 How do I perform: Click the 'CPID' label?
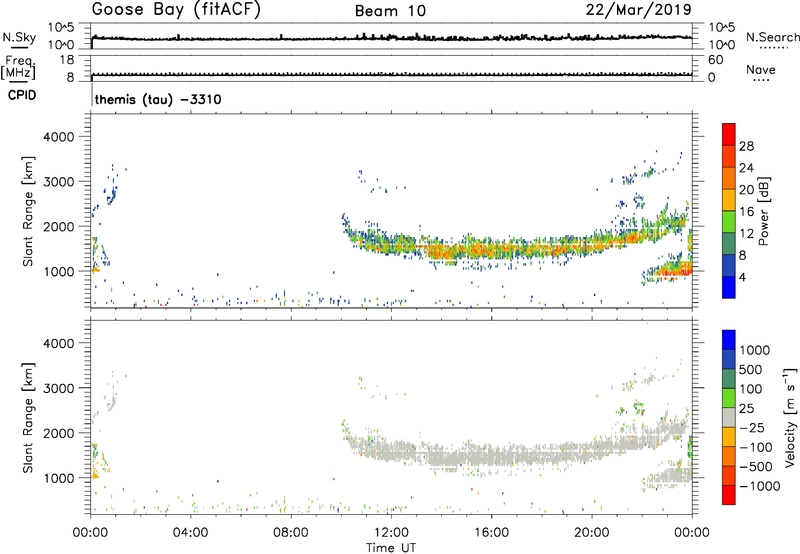[x=22, y=95]
